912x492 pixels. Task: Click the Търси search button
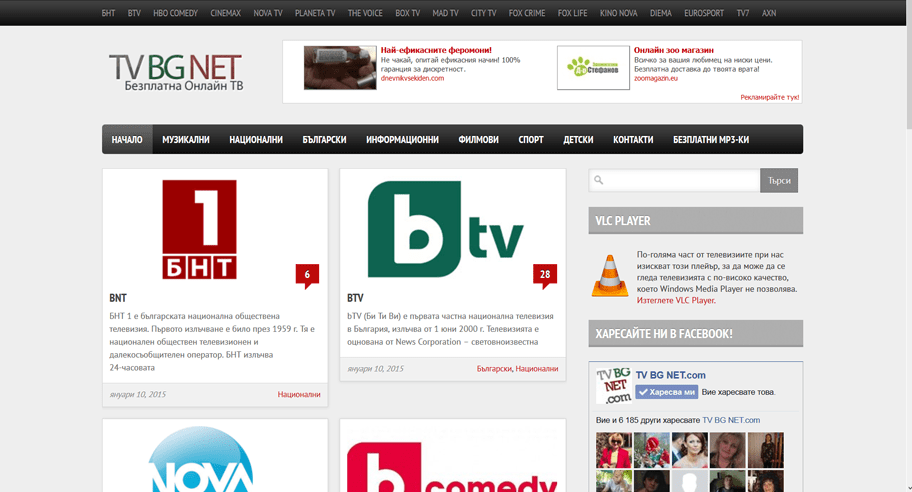point(779,180)
